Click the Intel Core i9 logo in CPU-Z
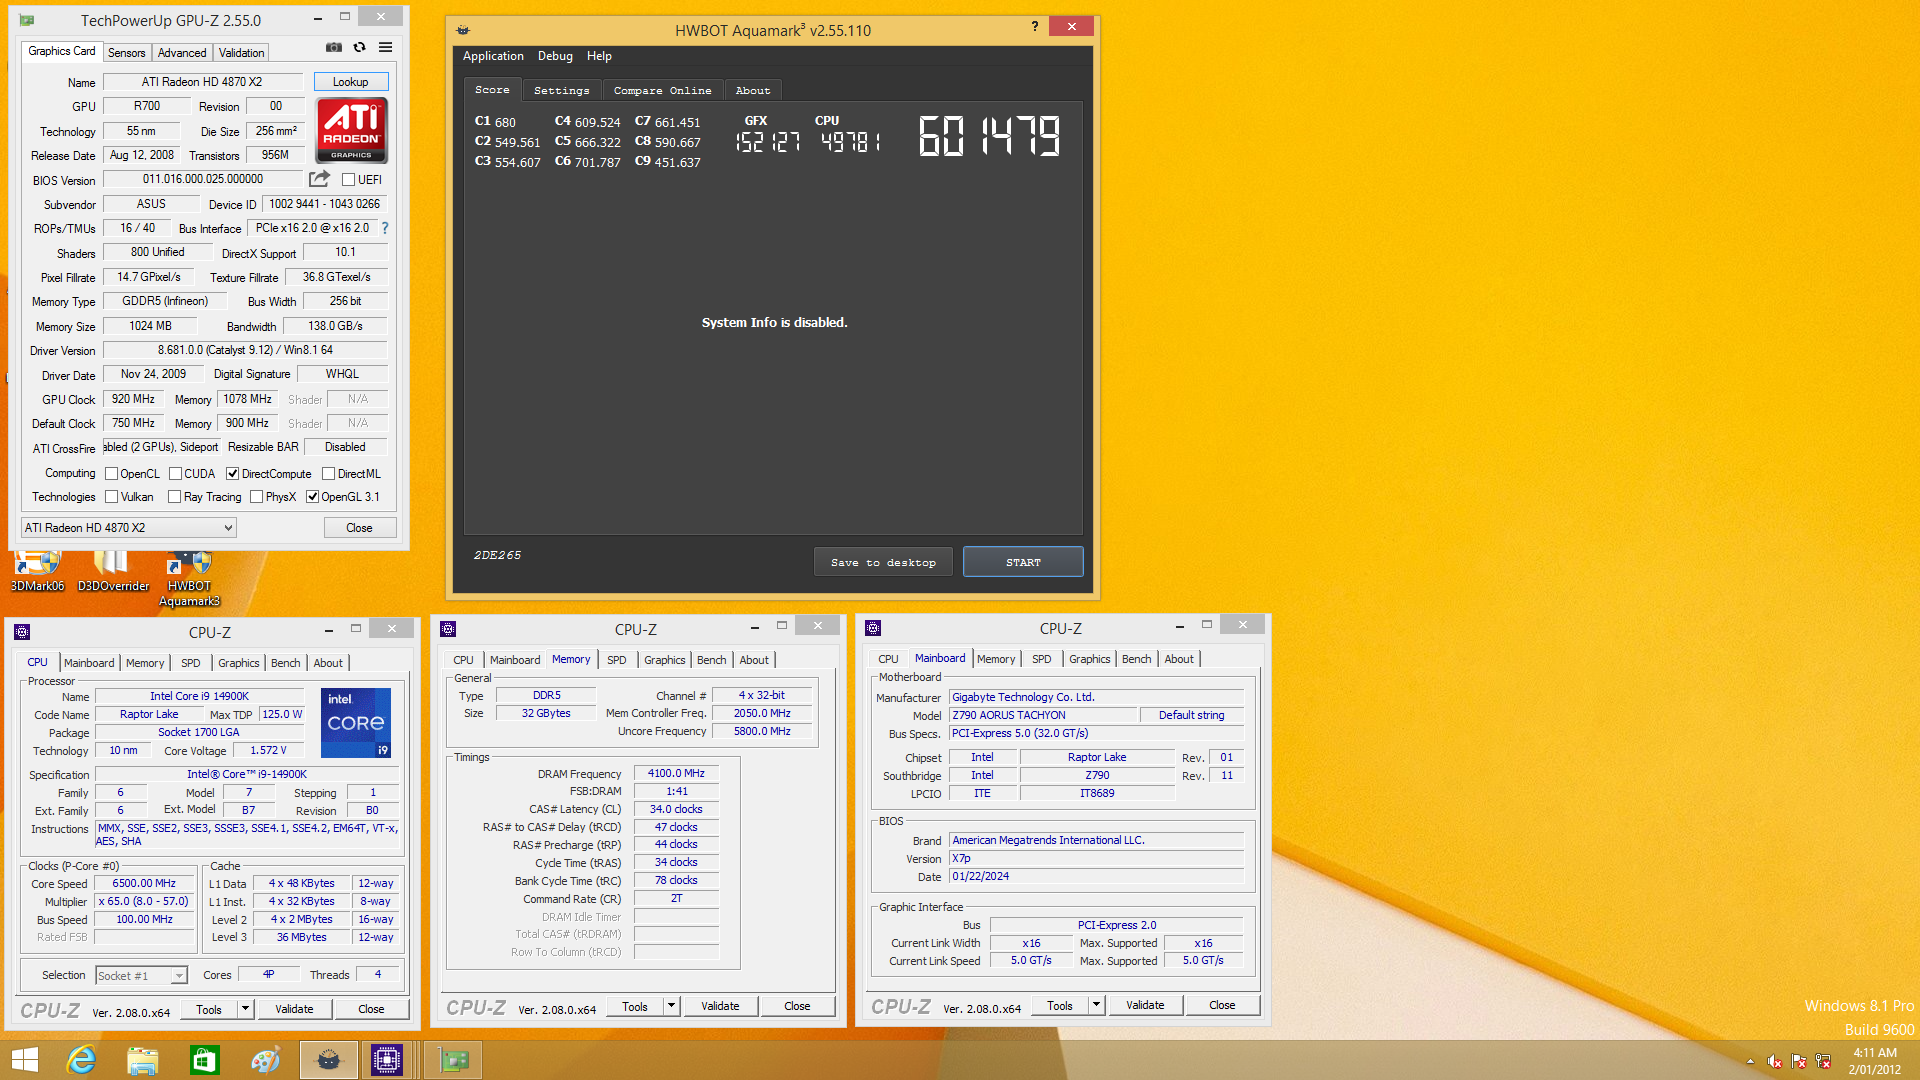The width and height of the screenshot is (1920, 1080). 356,722
